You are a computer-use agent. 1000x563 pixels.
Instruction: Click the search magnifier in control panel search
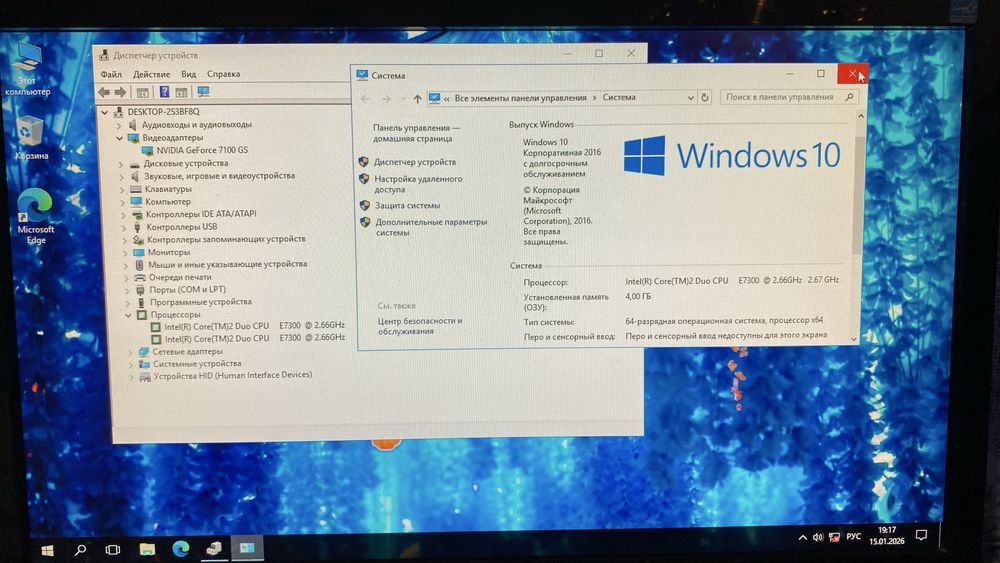click(x=849, y=97)
